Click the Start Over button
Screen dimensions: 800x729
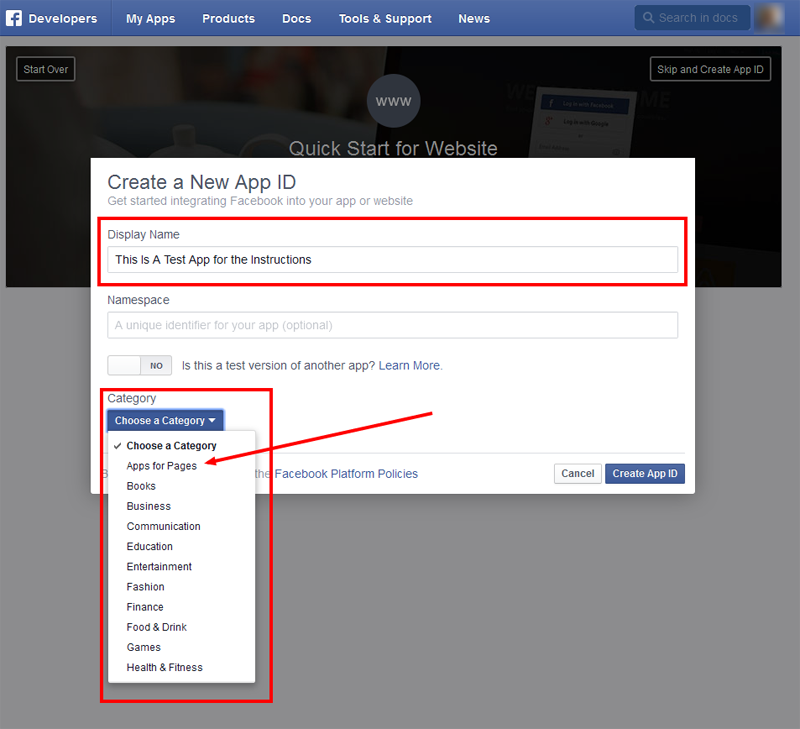pyautogui.click(x=46, y=69)
